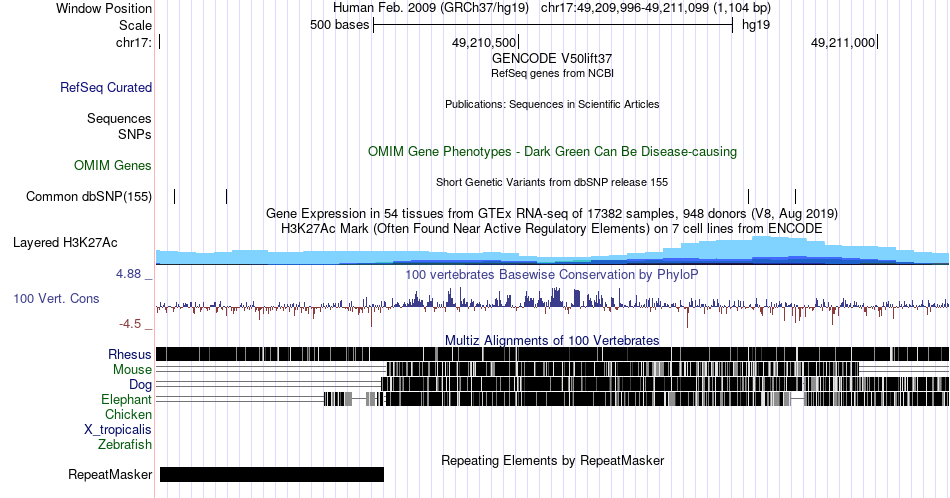Click the 49,211,000 ruler position
950x498 pixels.
pyautogui.click(x=843, y=42)
